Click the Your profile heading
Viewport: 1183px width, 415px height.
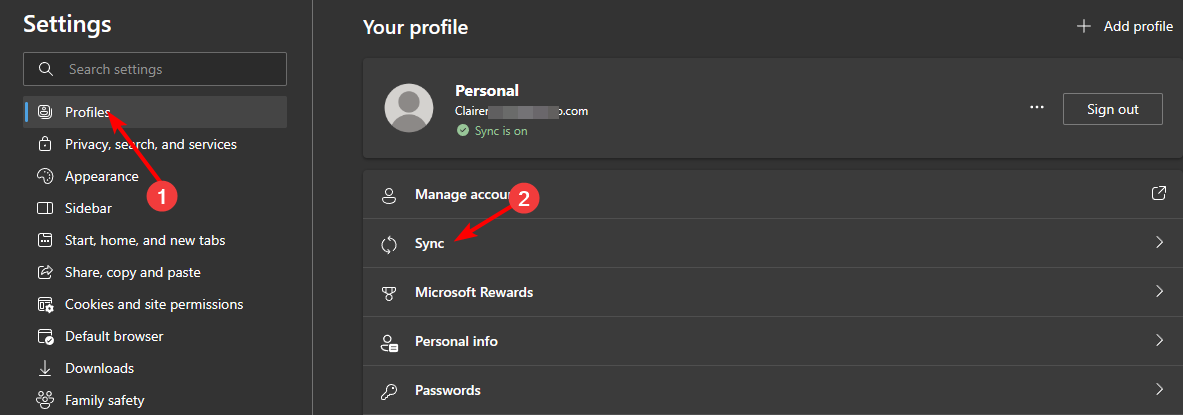coord(416,28)
